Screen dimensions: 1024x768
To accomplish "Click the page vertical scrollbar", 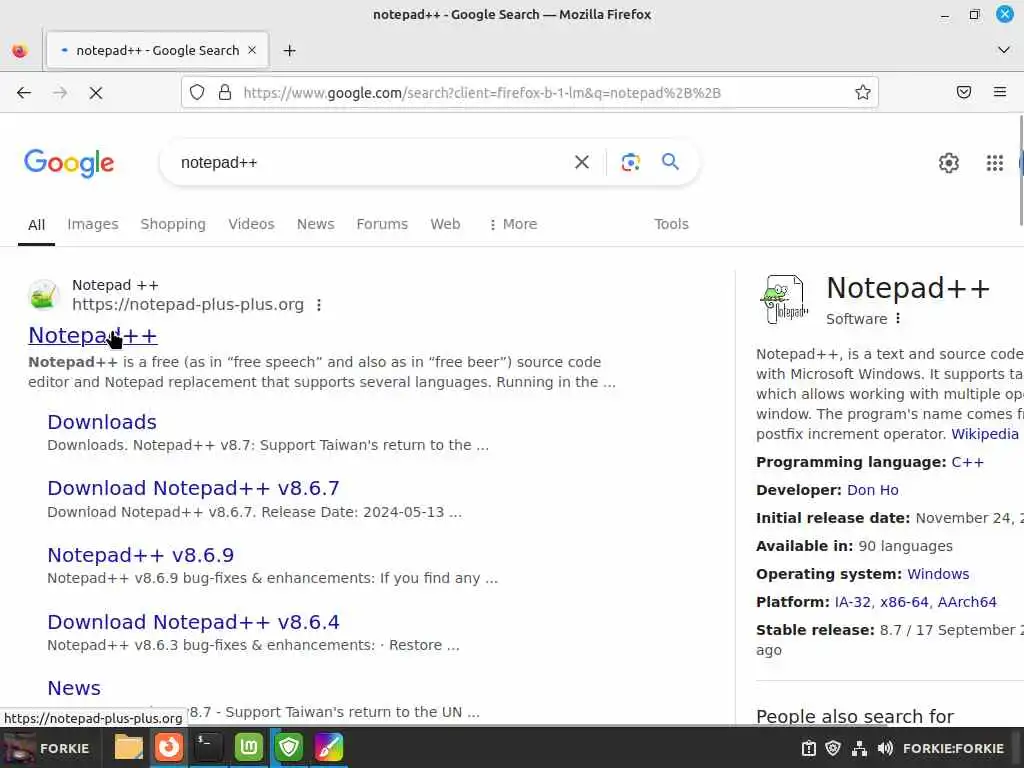I will (1021, 170).
